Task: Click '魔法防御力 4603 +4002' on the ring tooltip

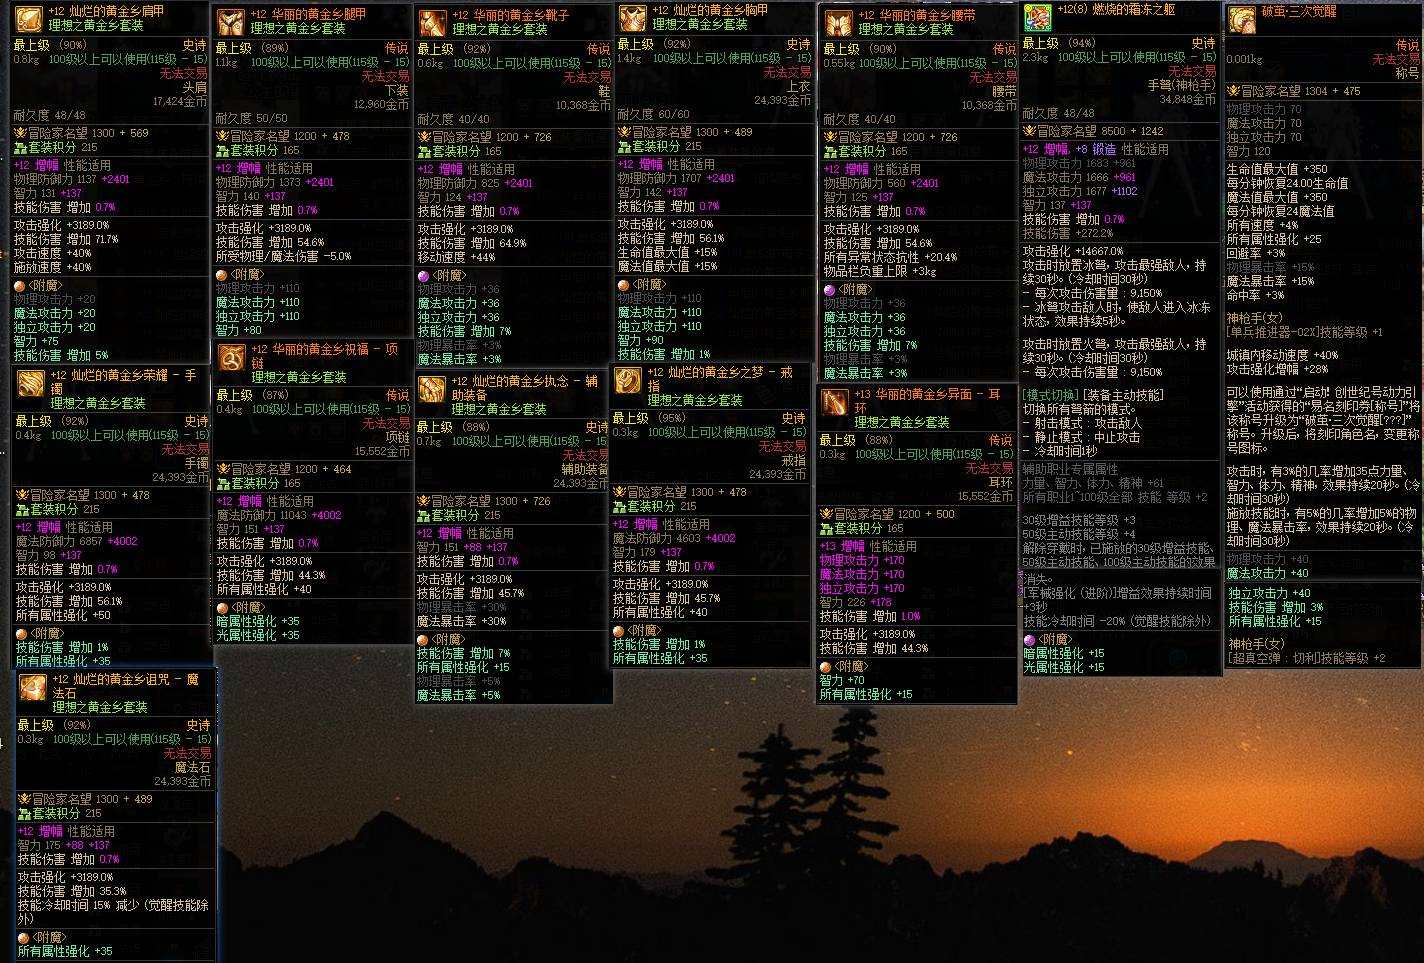Action: click(x=674, y=538)
